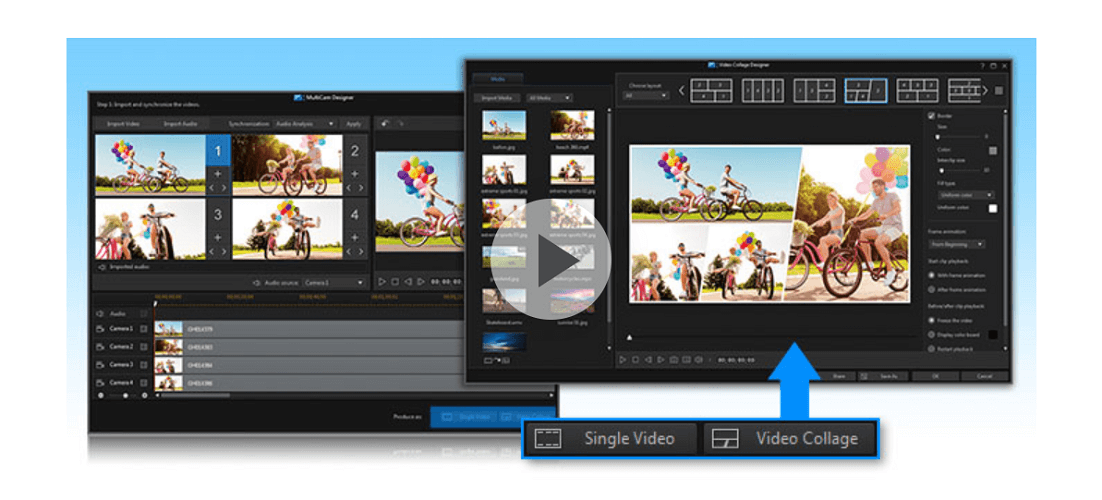Switch to the Media tab in Collage Designer
The width and height of the screenshot is (1102, 500).
(497, 78)
